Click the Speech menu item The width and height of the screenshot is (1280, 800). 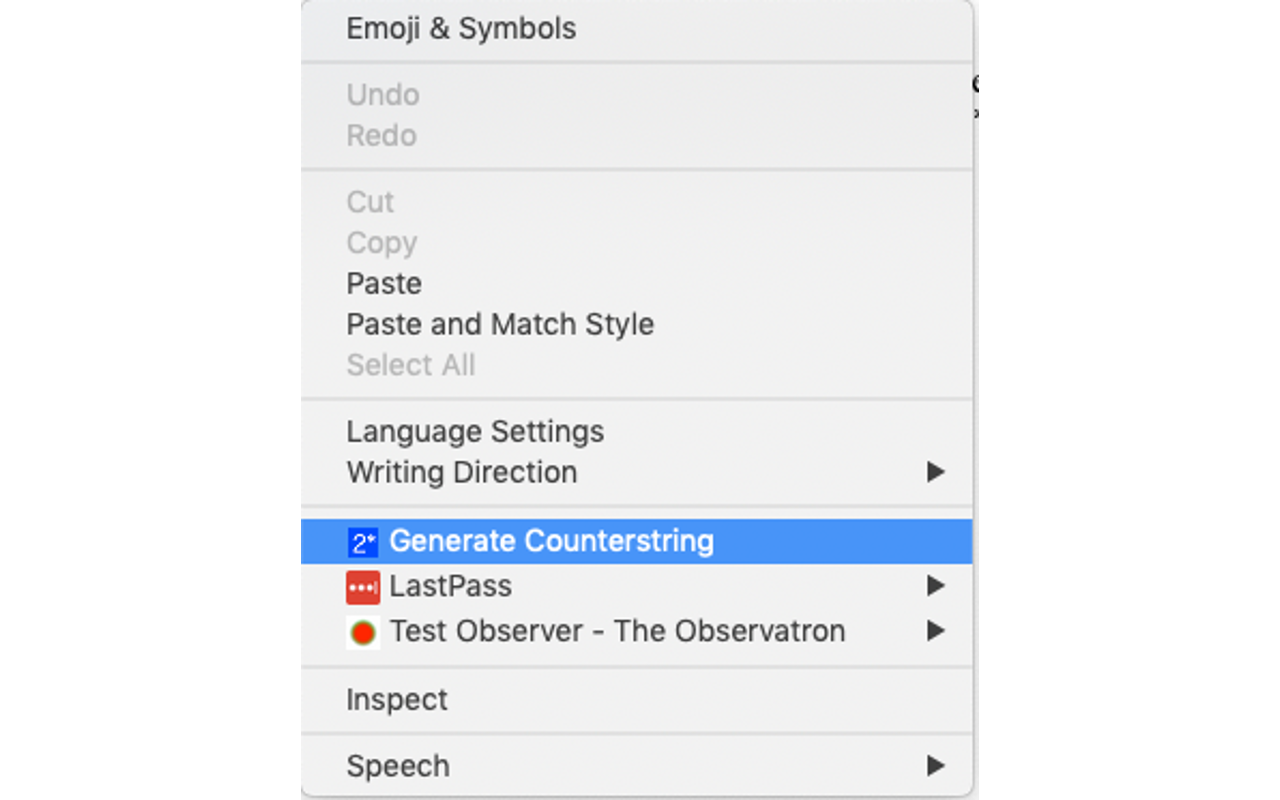[x=398, y=765]
